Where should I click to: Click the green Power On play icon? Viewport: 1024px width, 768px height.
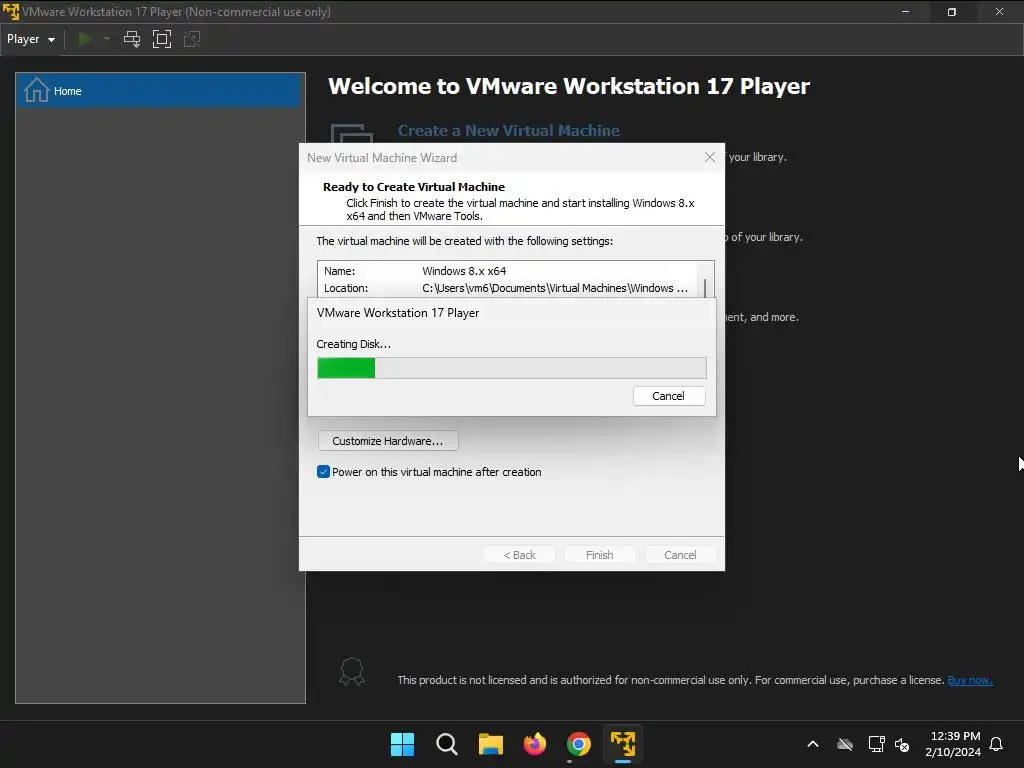[85, 39]
